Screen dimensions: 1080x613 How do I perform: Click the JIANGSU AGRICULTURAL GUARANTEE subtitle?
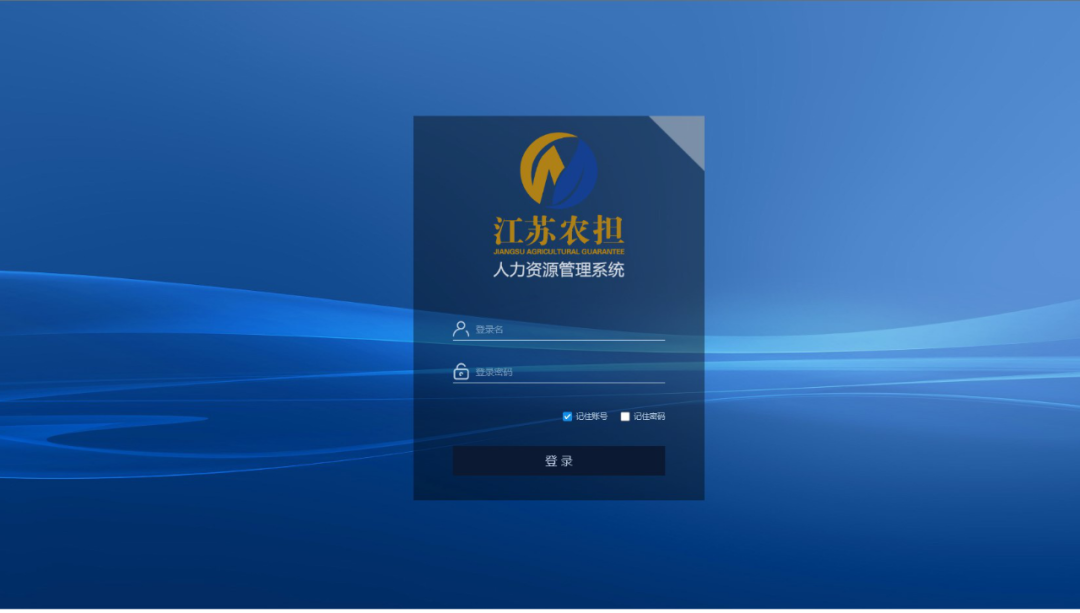pos(559,251)
